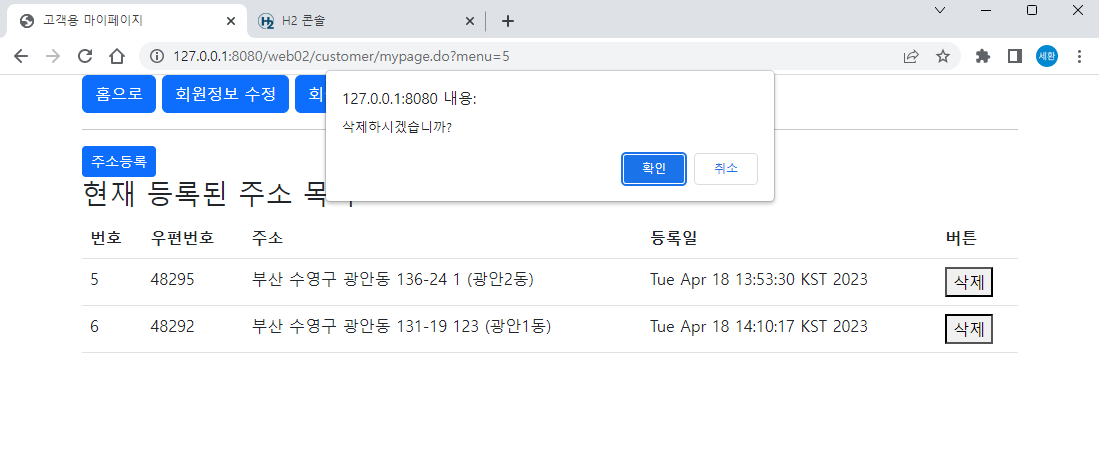Reload the page with refresh icon
Viewport: 1099px width, 455px height.
[x=85, y=57]
